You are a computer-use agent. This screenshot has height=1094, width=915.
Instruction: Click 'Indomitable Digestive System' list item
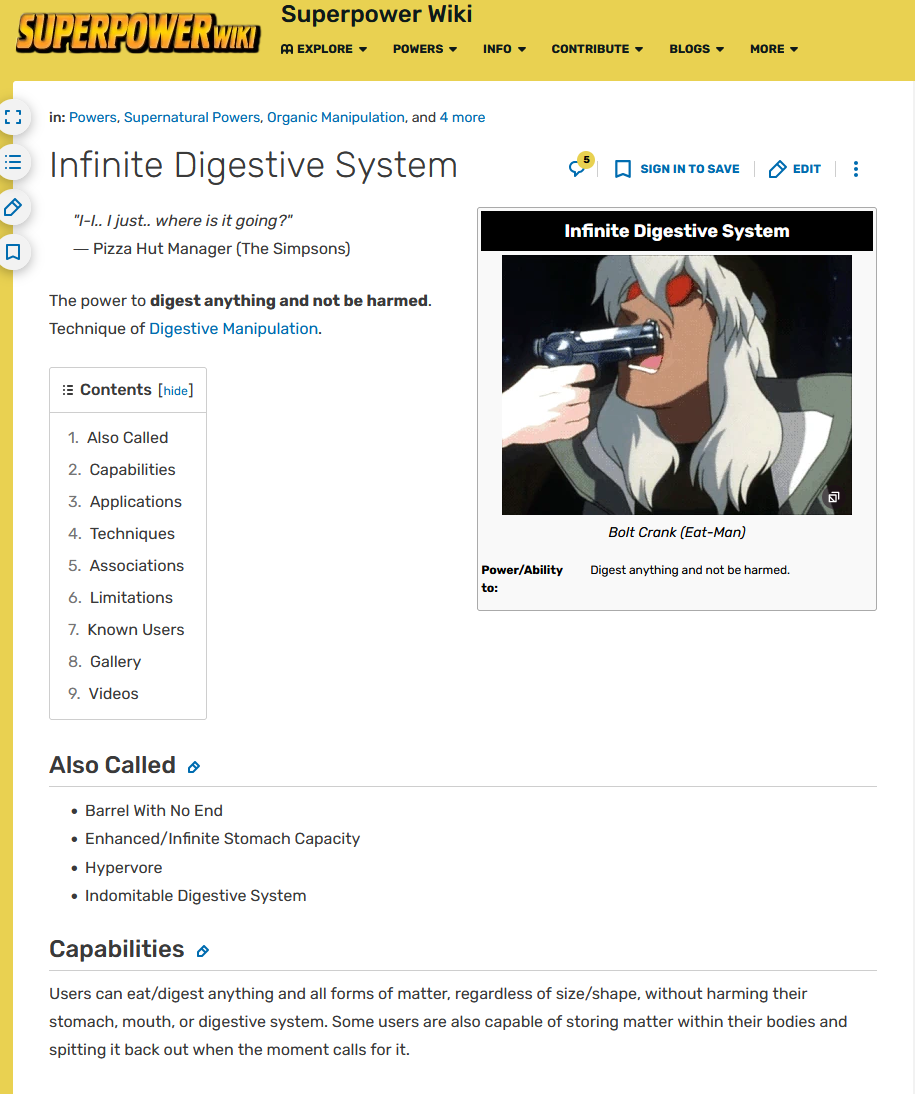195,896
